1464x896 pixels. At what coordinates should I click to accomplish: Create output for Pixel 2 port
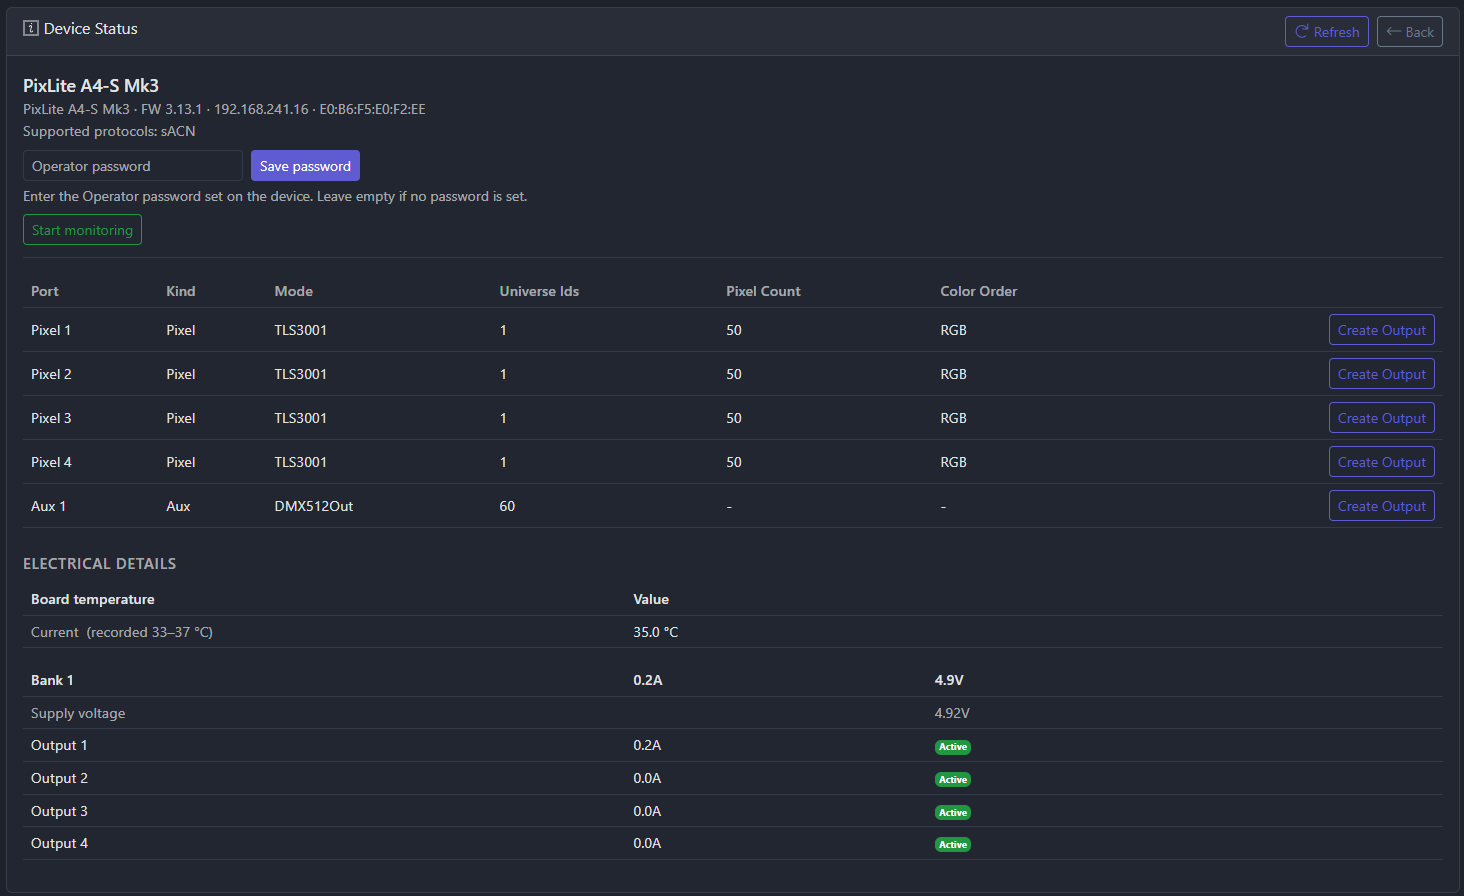point(1382,374)
